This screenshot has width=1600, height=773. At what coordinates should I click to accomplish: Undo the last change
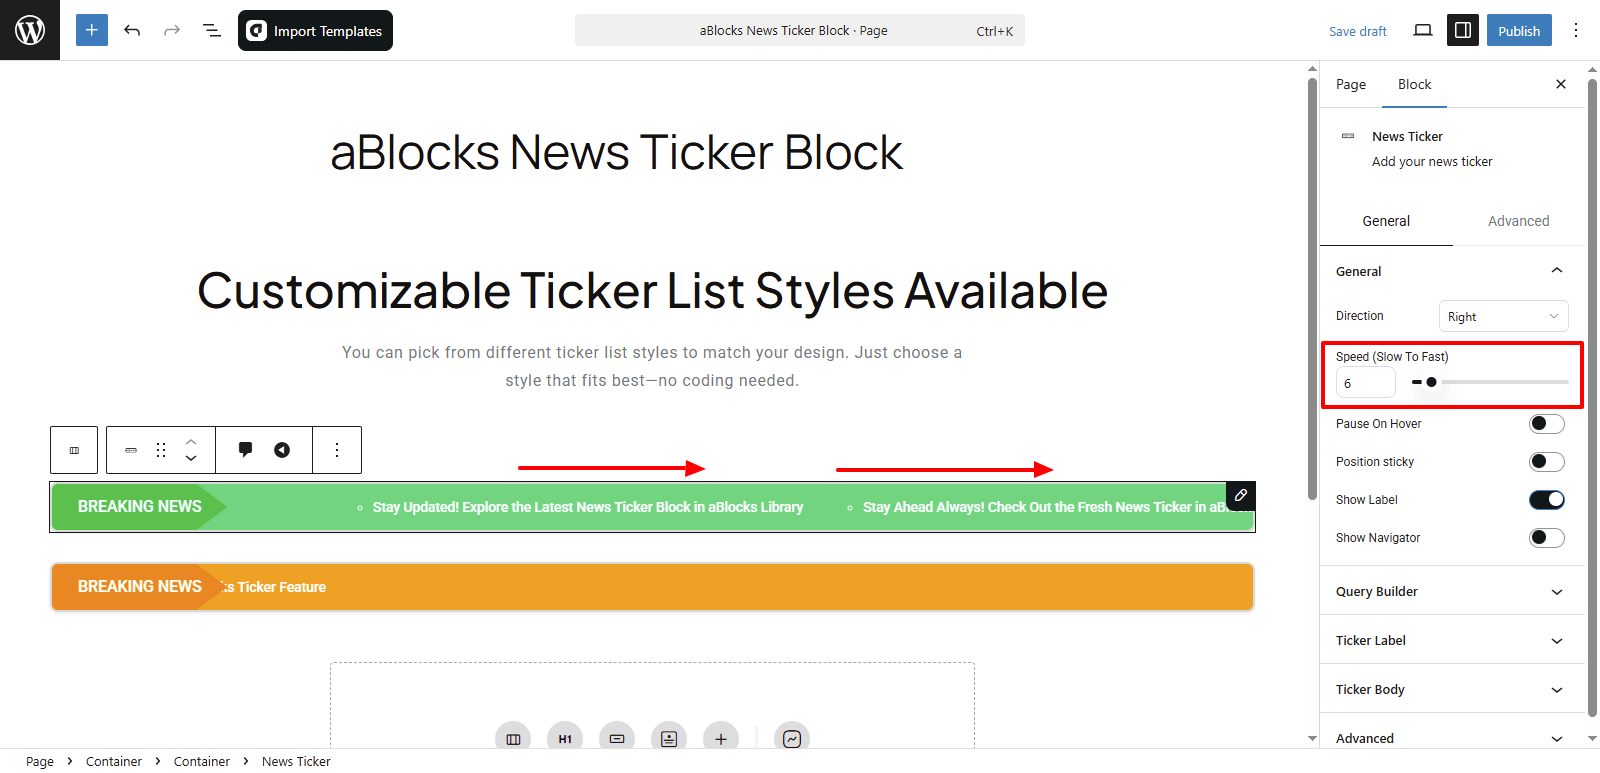[x=132, y=30]
